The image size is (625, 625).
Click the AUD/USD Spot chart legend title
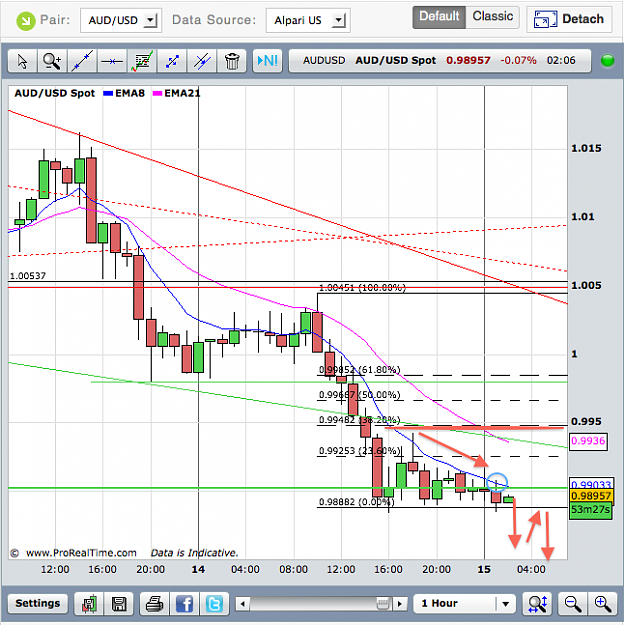coord(55,93)
